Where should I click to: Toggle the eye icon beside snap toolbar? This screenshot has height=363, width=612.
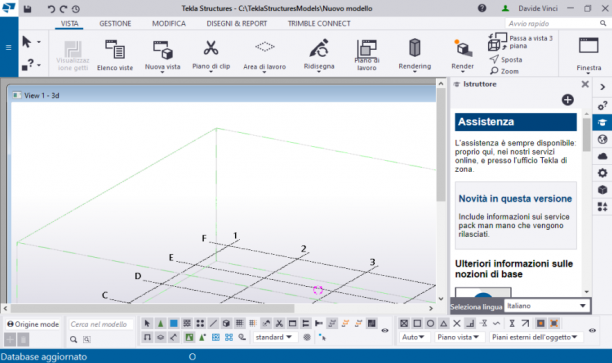coord(592,331)
